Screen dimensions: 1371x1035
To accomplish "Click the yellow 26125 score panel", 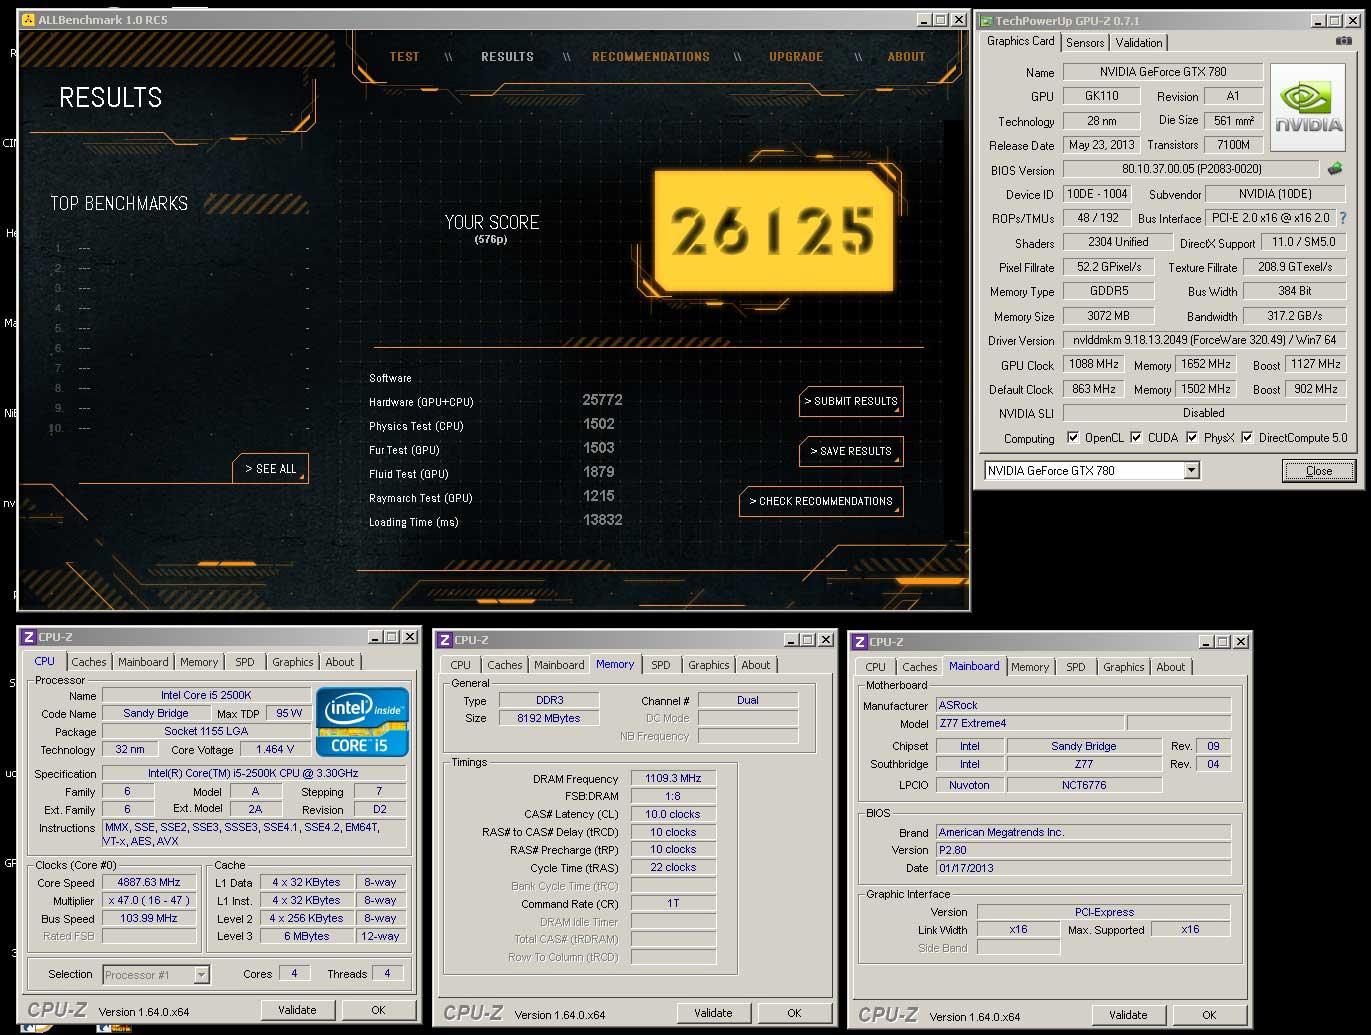I will pyautogui.click(x=774, y=230).
